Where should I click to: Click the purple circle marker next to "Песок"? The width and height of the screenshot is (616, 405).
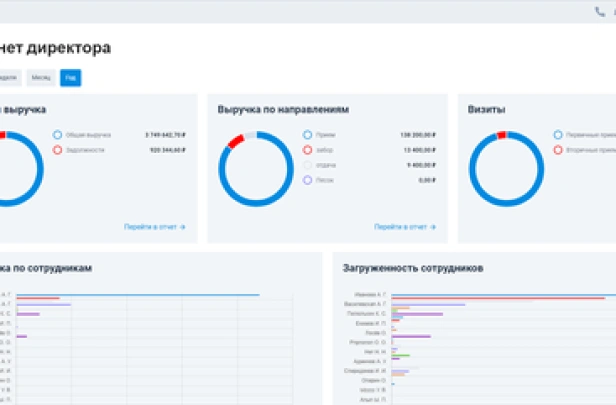[308, 180]
